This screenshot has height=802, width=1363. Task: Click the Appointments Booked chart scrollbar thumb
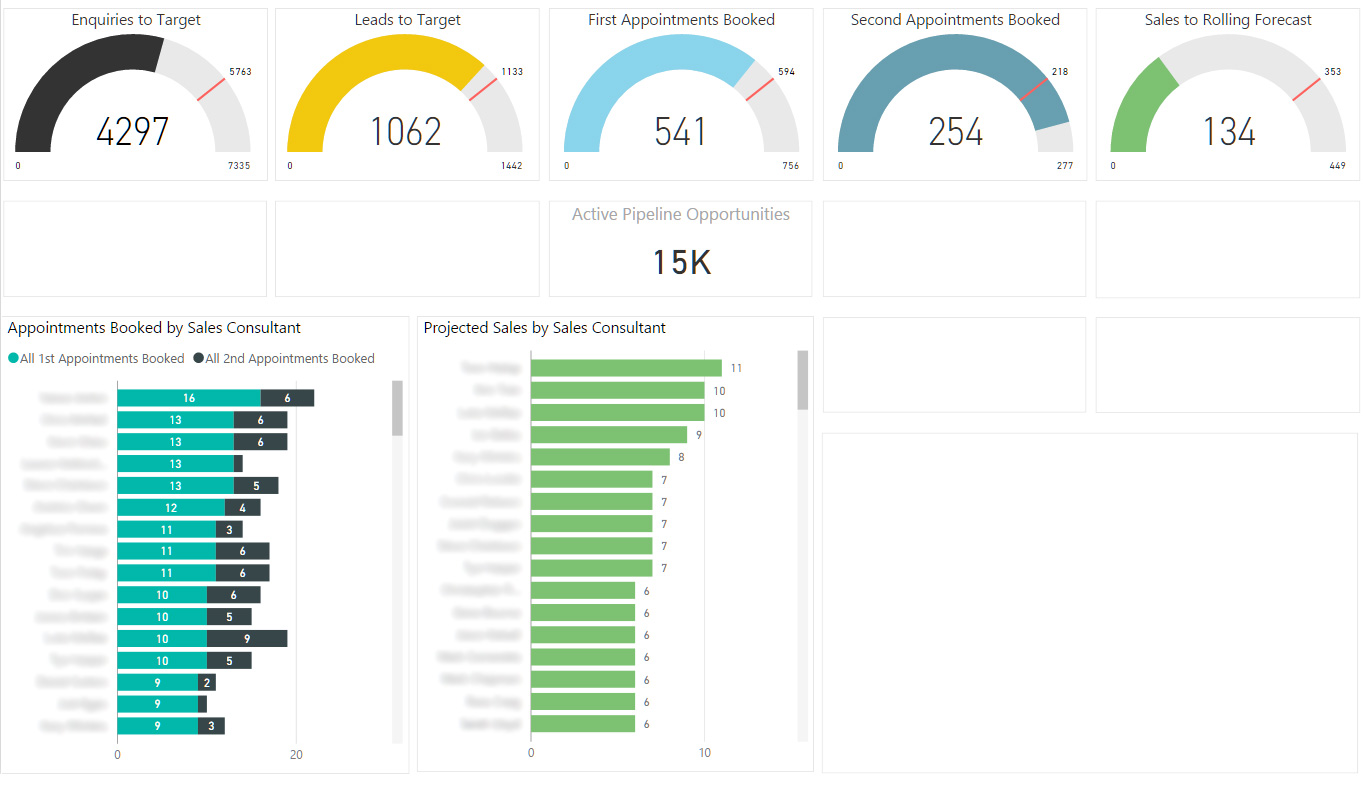tap(397, 408)
